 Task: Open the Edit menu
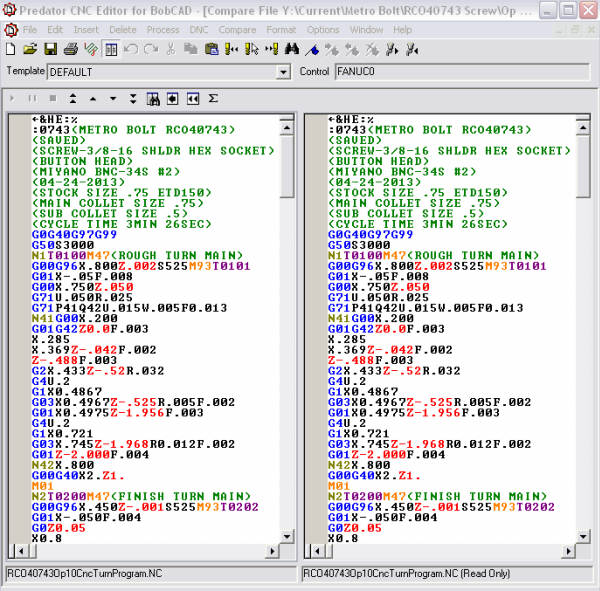[55, 29]
